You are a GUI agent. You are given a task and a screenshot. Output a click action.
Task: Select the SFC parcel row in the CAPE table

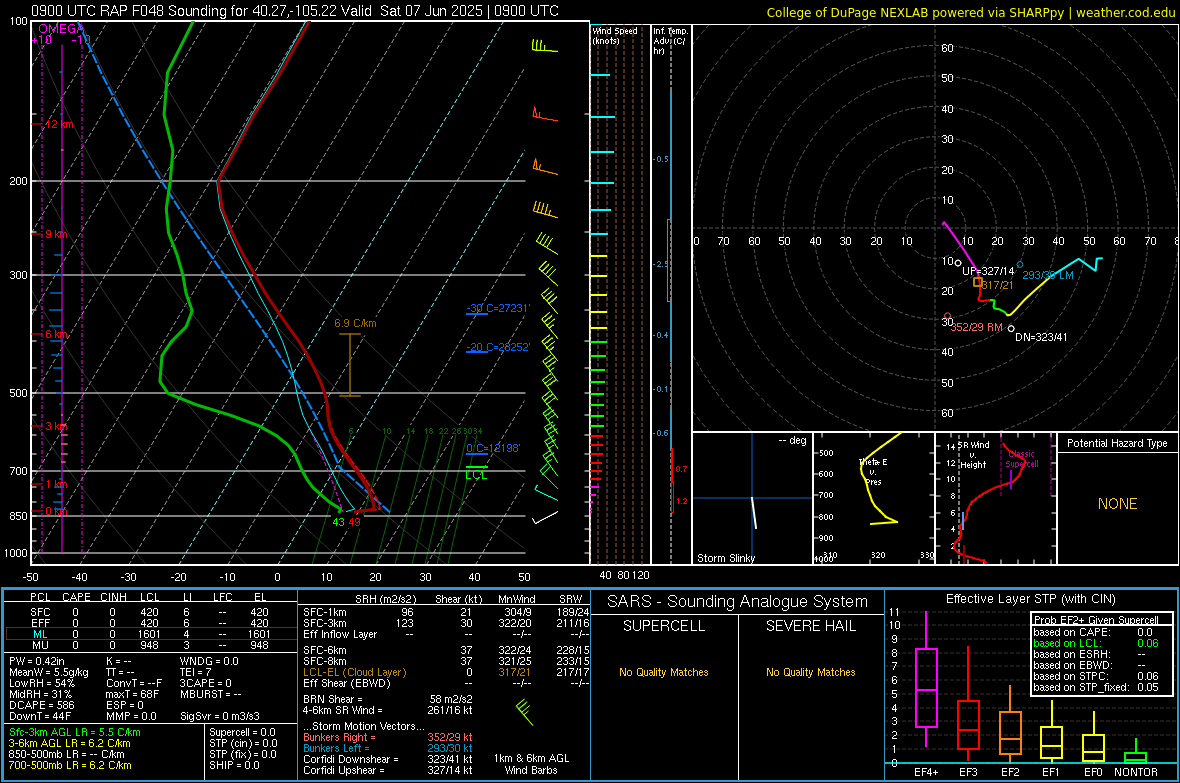[x=150, y=612]
